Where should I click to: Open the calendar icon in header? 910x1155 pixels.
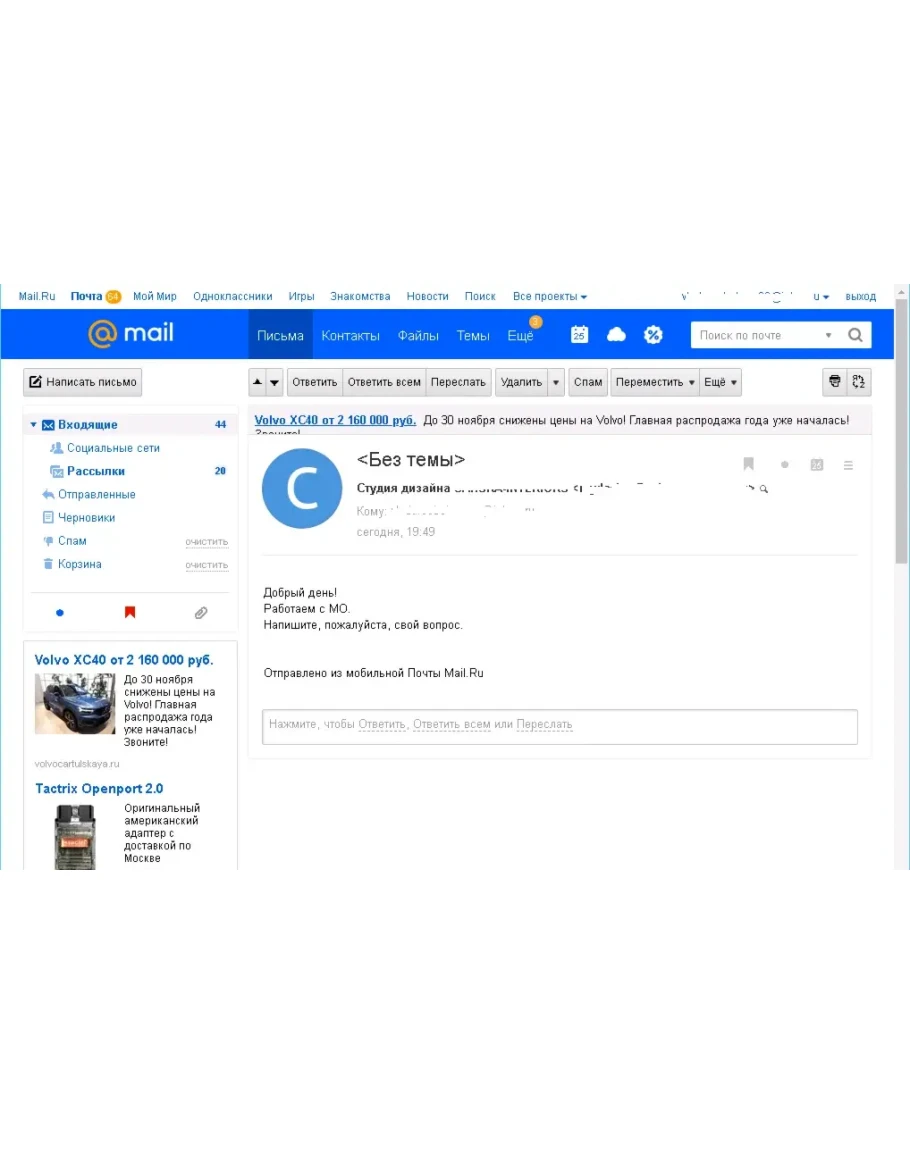579,335
